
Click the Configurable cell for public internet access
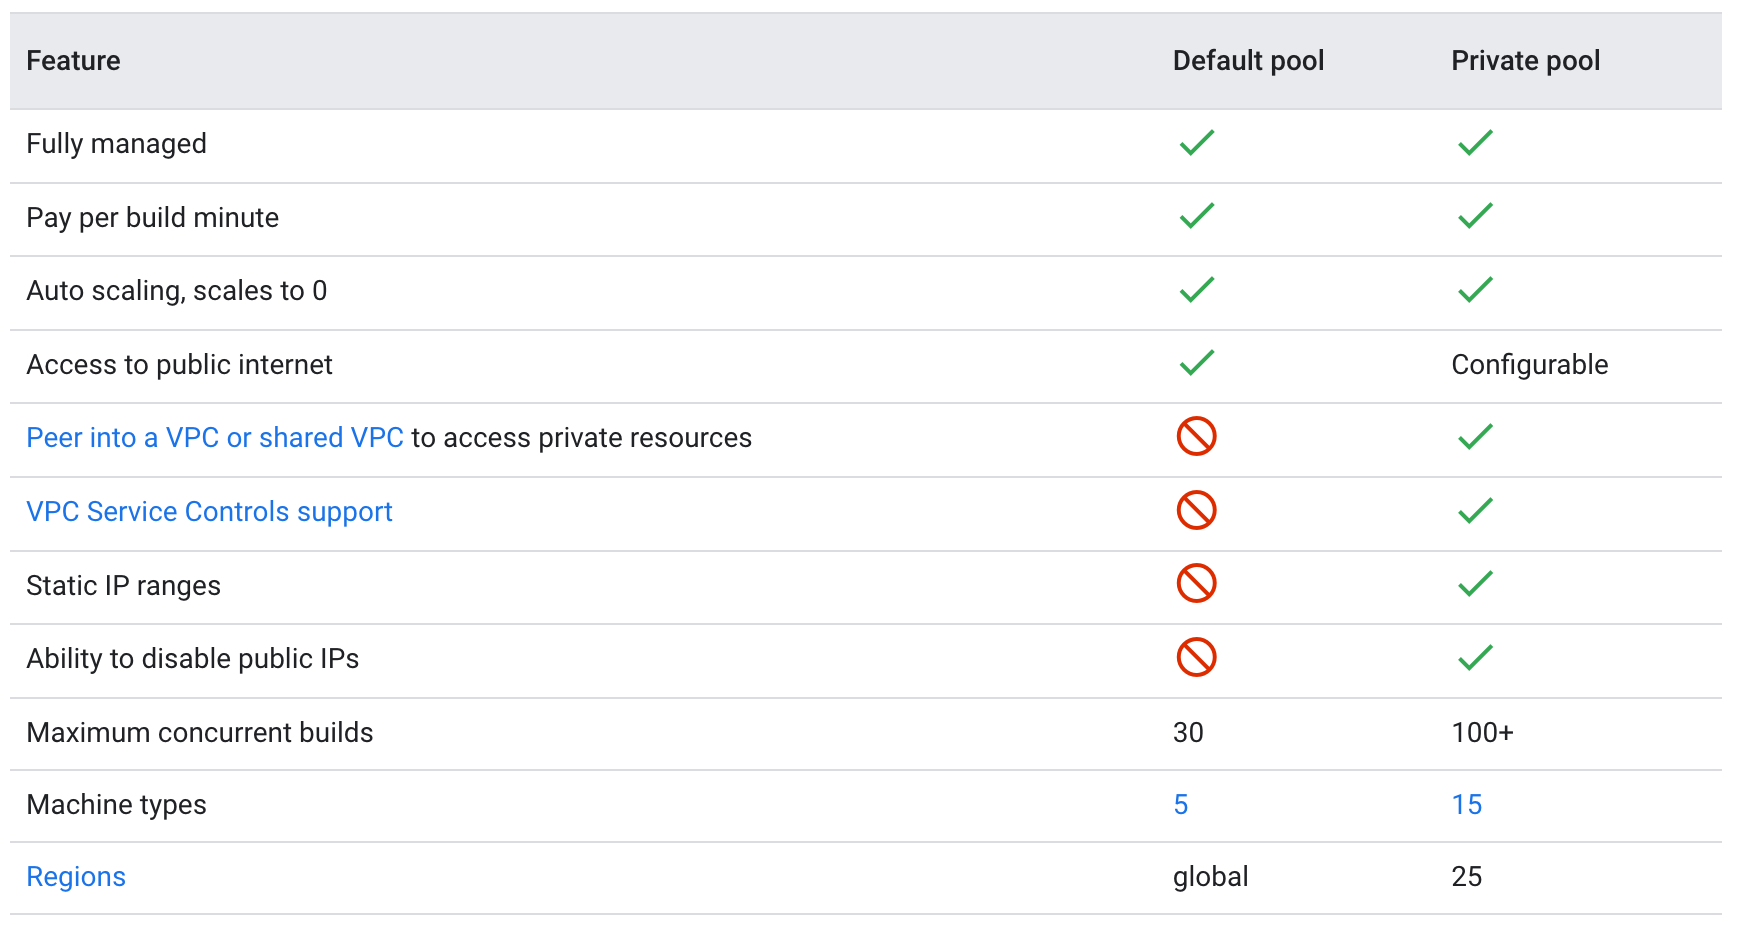1529,365
